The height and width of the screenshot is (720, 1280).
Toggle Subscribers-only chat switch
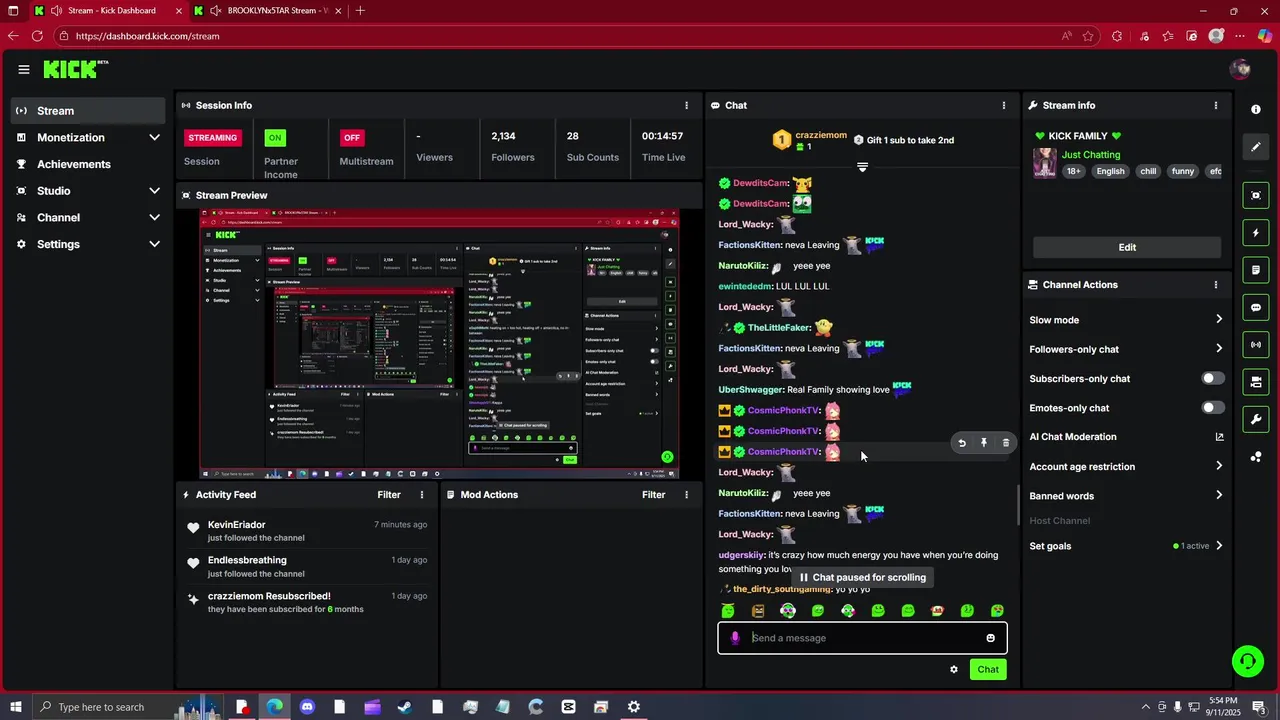[x=1212, y=379]
